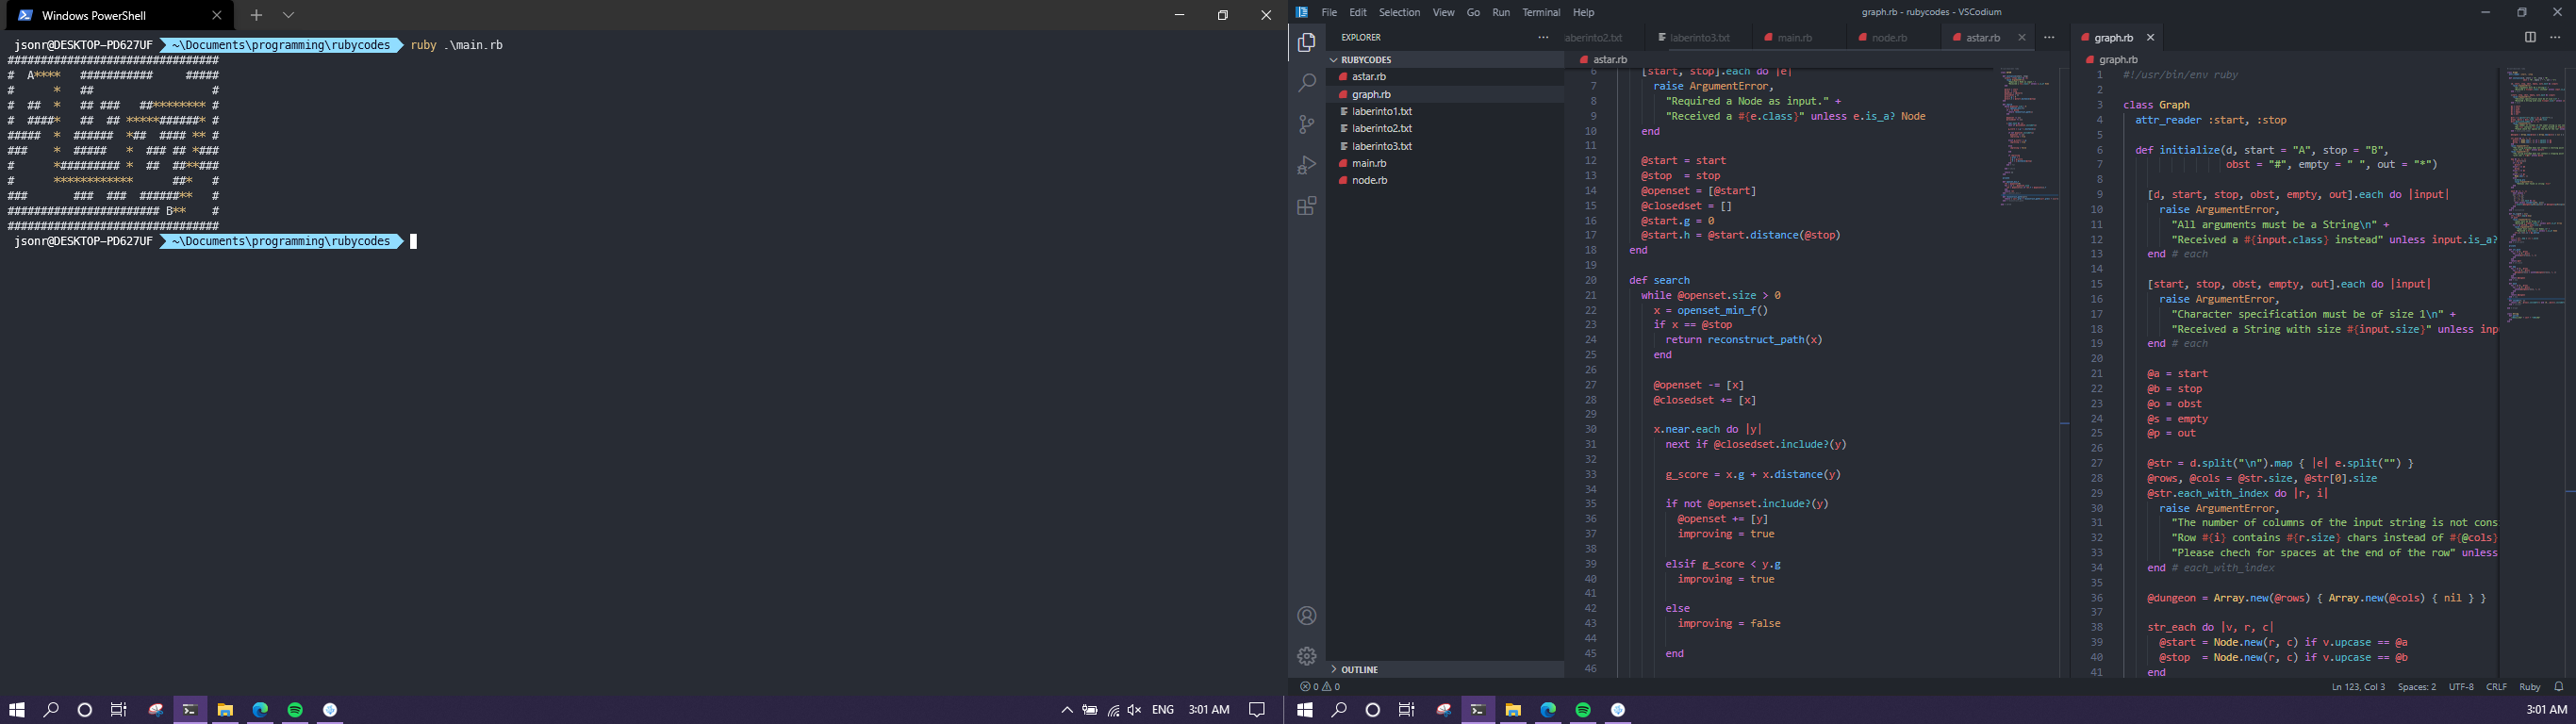Open the PowerShell new tab dropdown arrow
The height and width of the screenshot is (724, 2576).
pos(289,15)
